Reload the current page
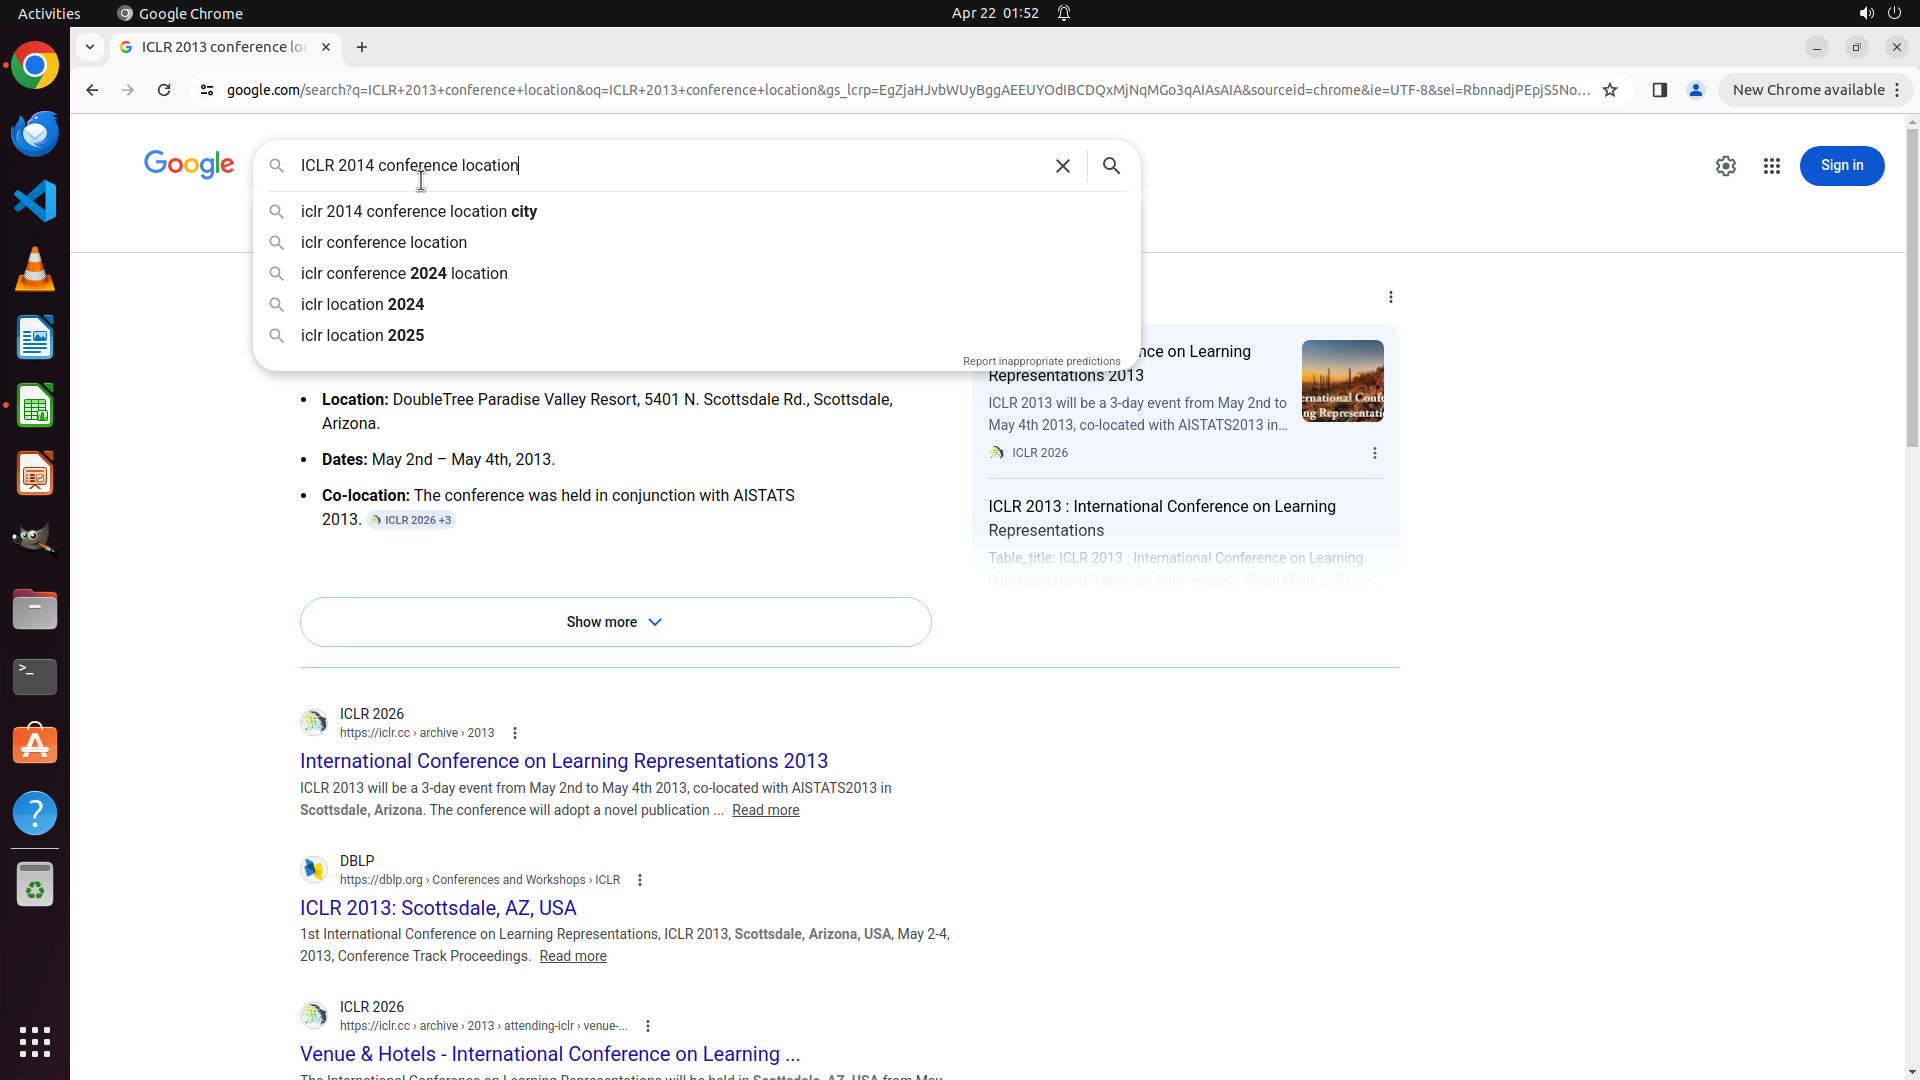 (164, 90)
